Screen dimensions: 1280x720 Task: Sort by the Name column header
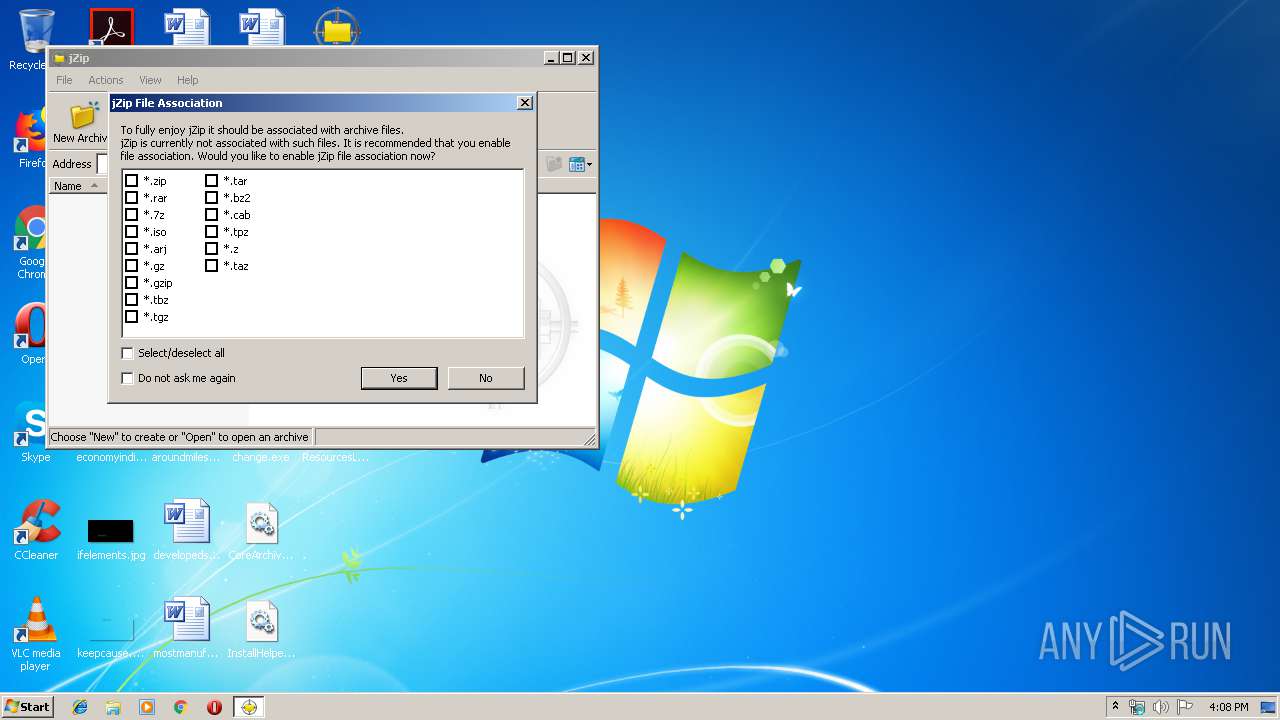point(78,186)
